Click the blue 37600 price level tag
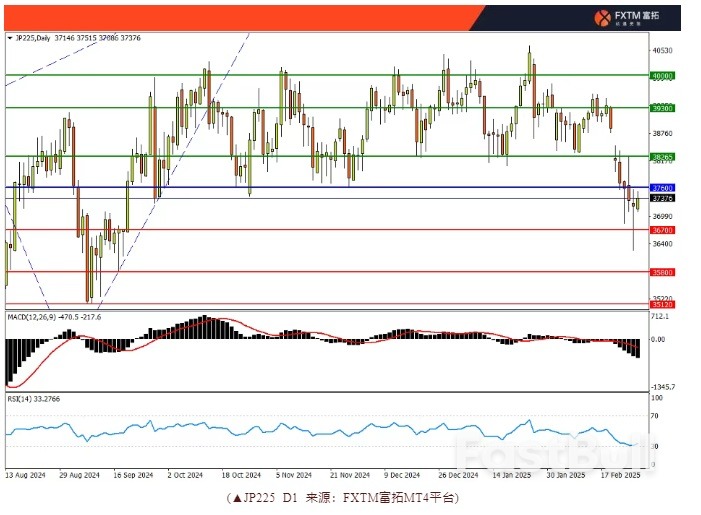 coord(661,188)
